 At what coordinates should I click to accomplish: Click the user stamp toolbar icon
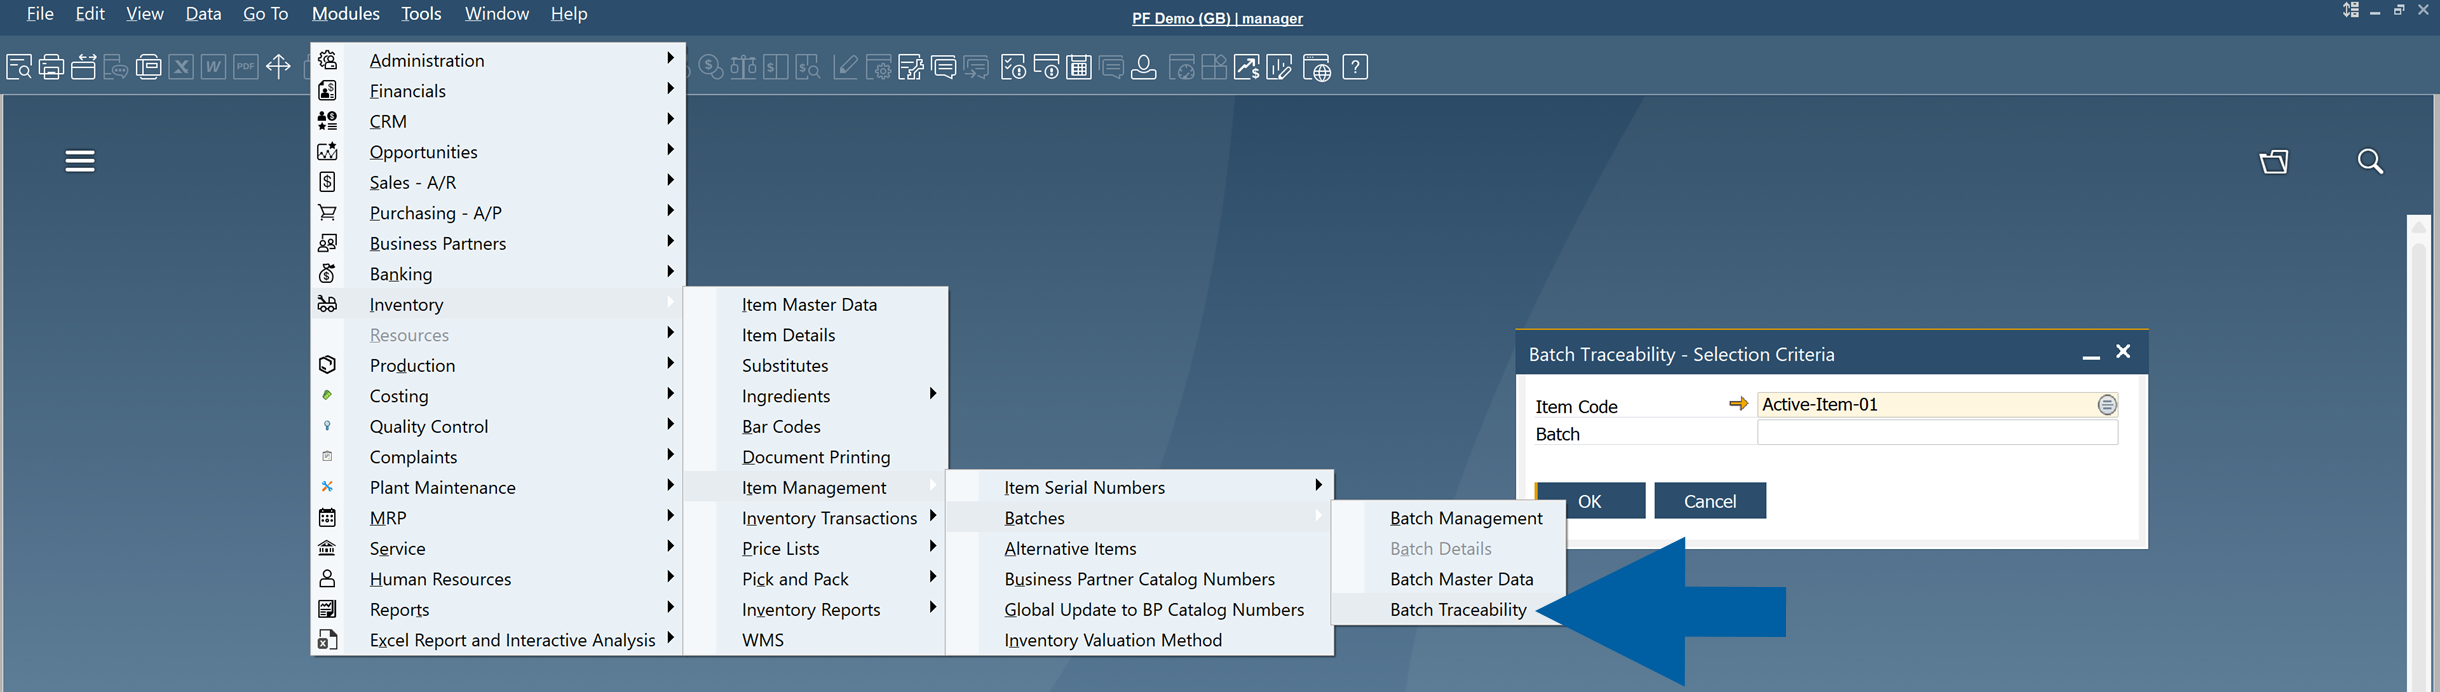(1144, 67)
